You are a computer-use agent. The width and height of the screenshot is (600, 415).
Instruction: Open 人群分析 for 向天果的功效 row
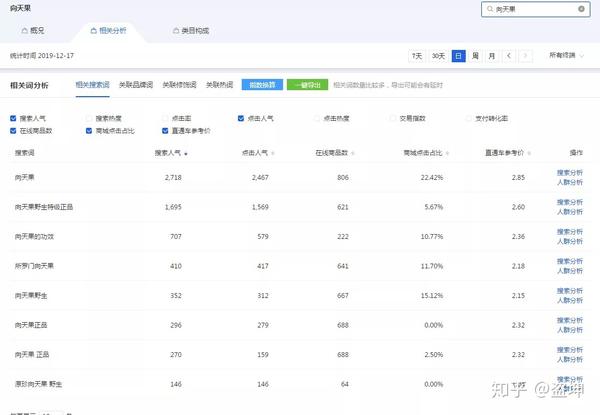click(569, 241)
